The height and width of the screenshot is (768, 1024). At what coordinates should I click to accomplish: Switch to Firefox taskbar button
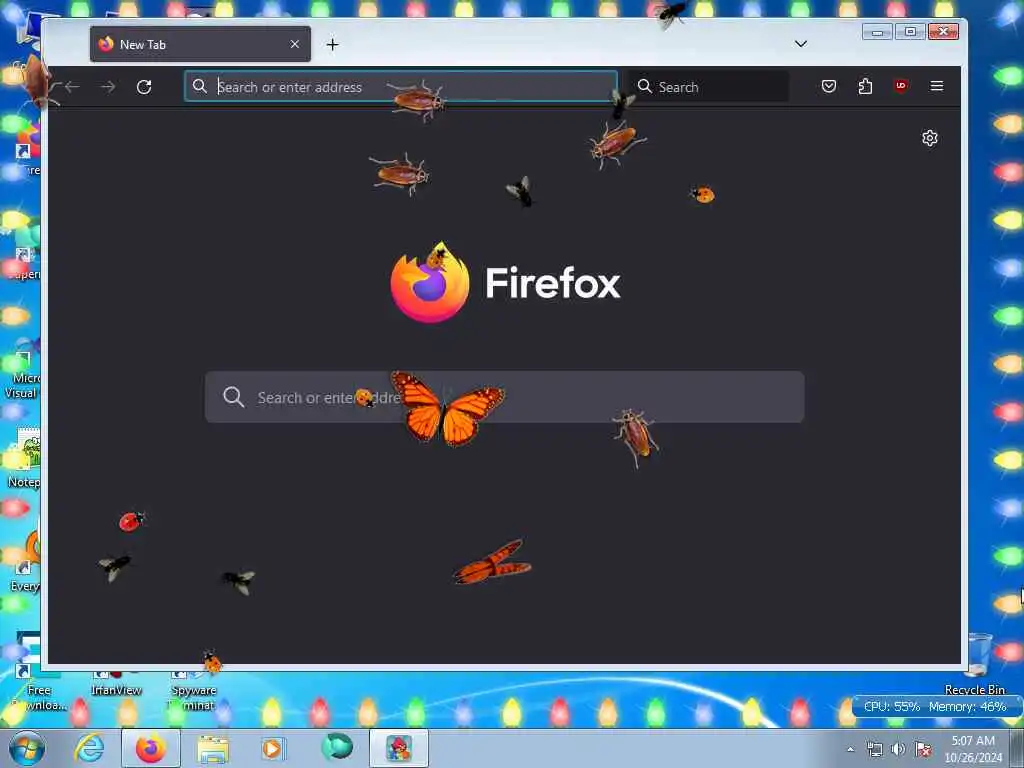151,748
